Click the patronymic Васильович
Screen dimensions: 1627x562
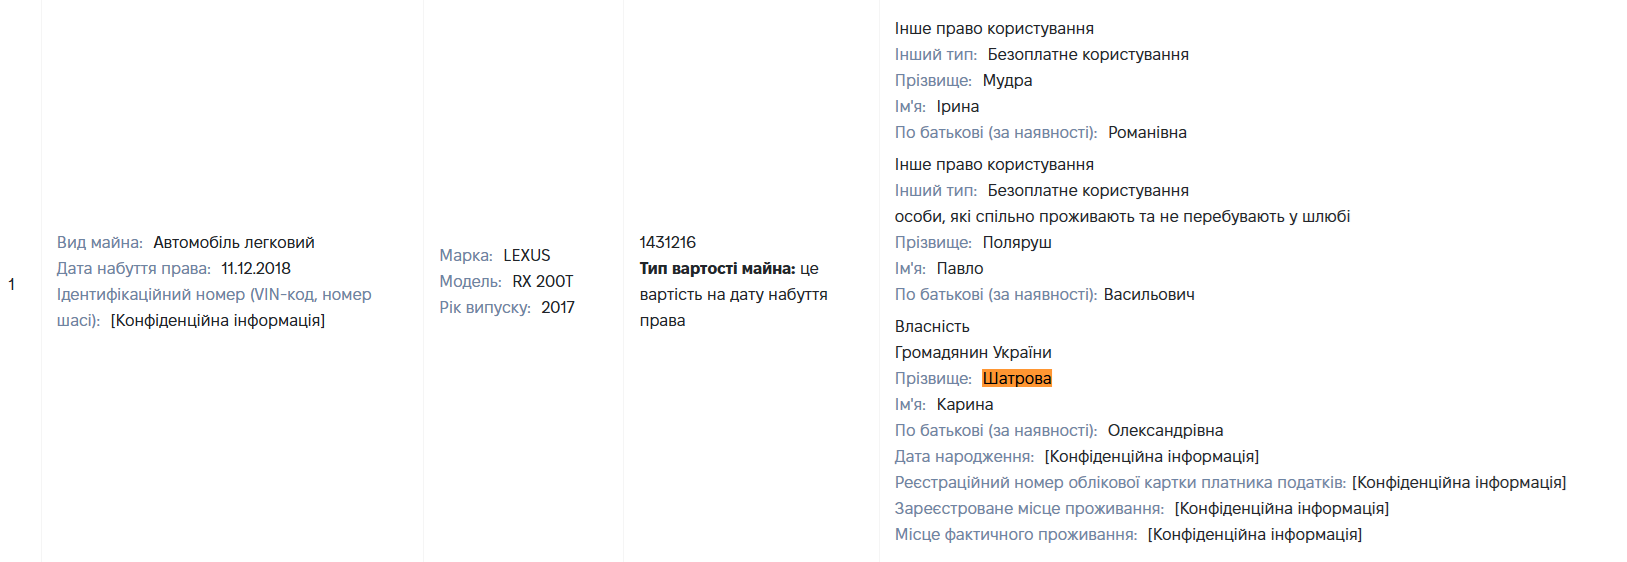[x=1149, y=294]
